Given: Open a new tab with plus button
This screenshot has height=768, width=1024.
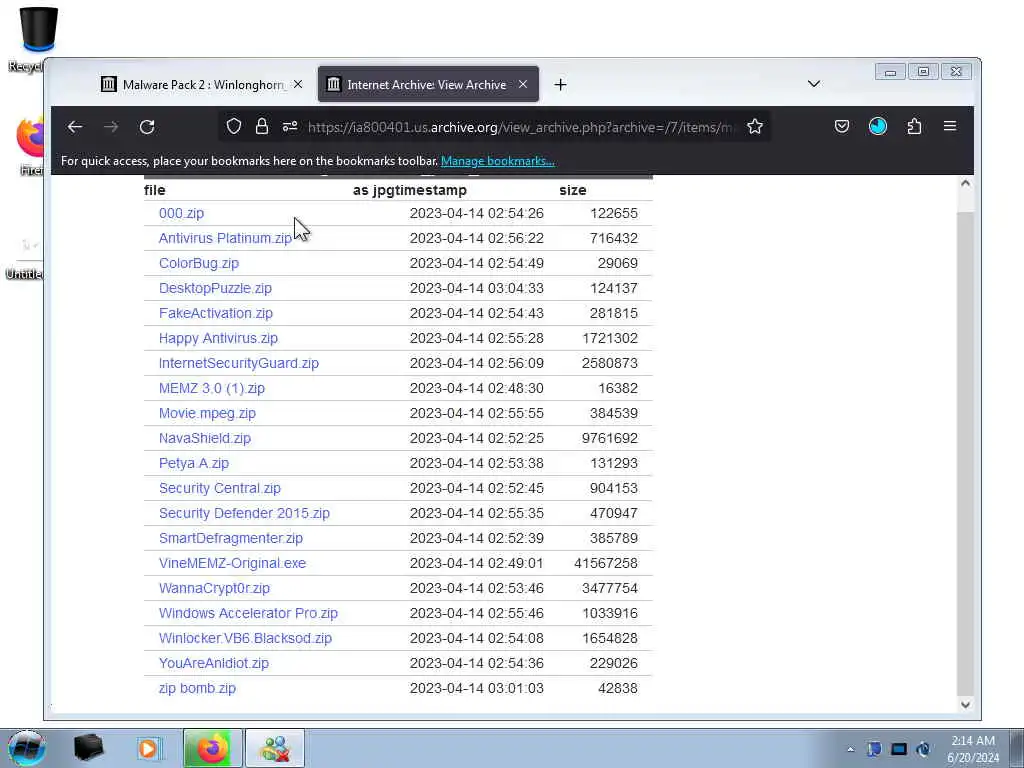Looking at the screenshot, I should [560, 84].
